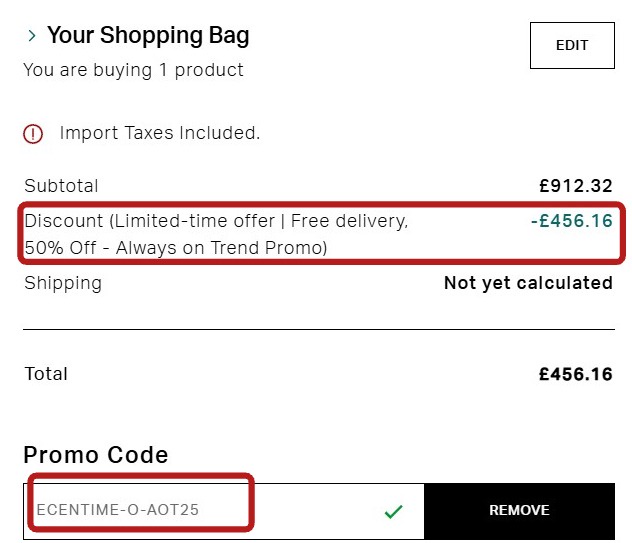Click the -£456.16 discount amount

[571, 221]
